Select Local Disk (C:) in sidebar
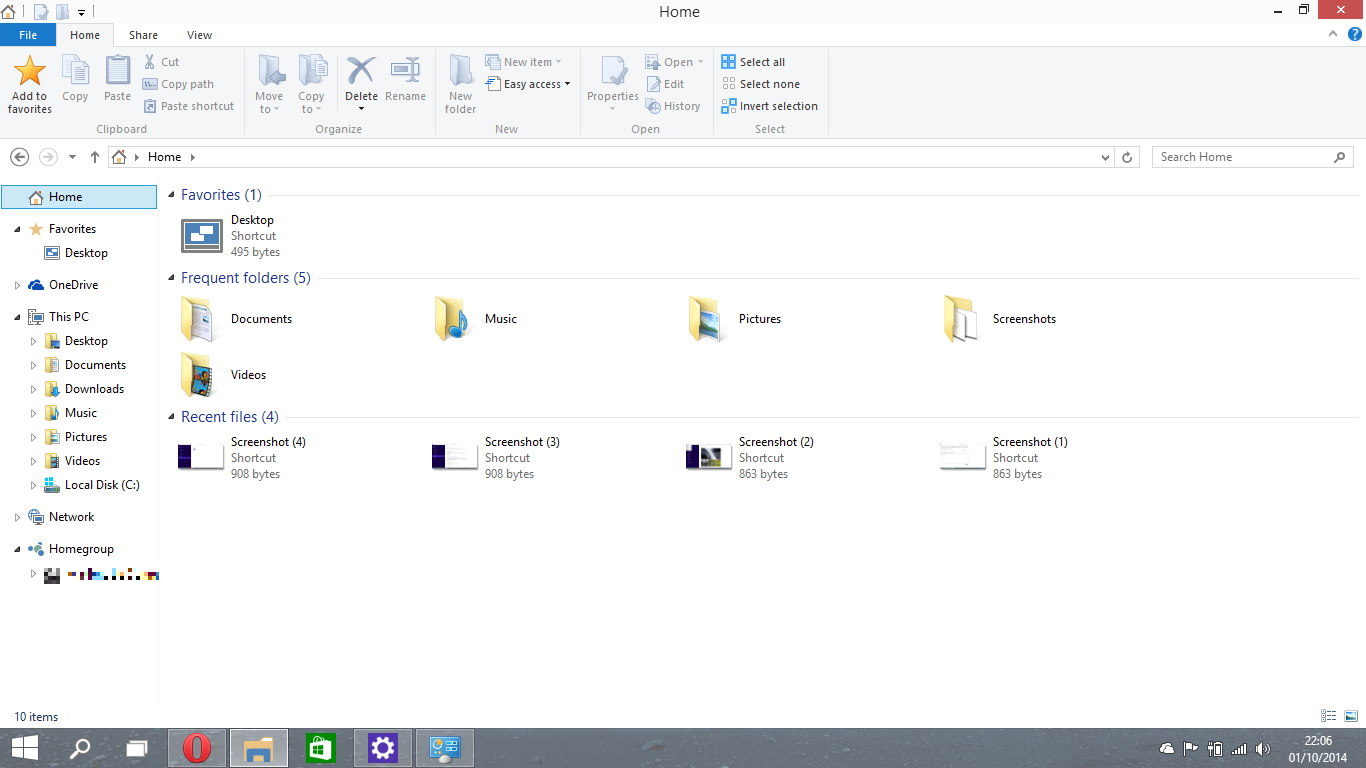The width and height of the screenshot is (1366, 768). (x=102, y=485)
